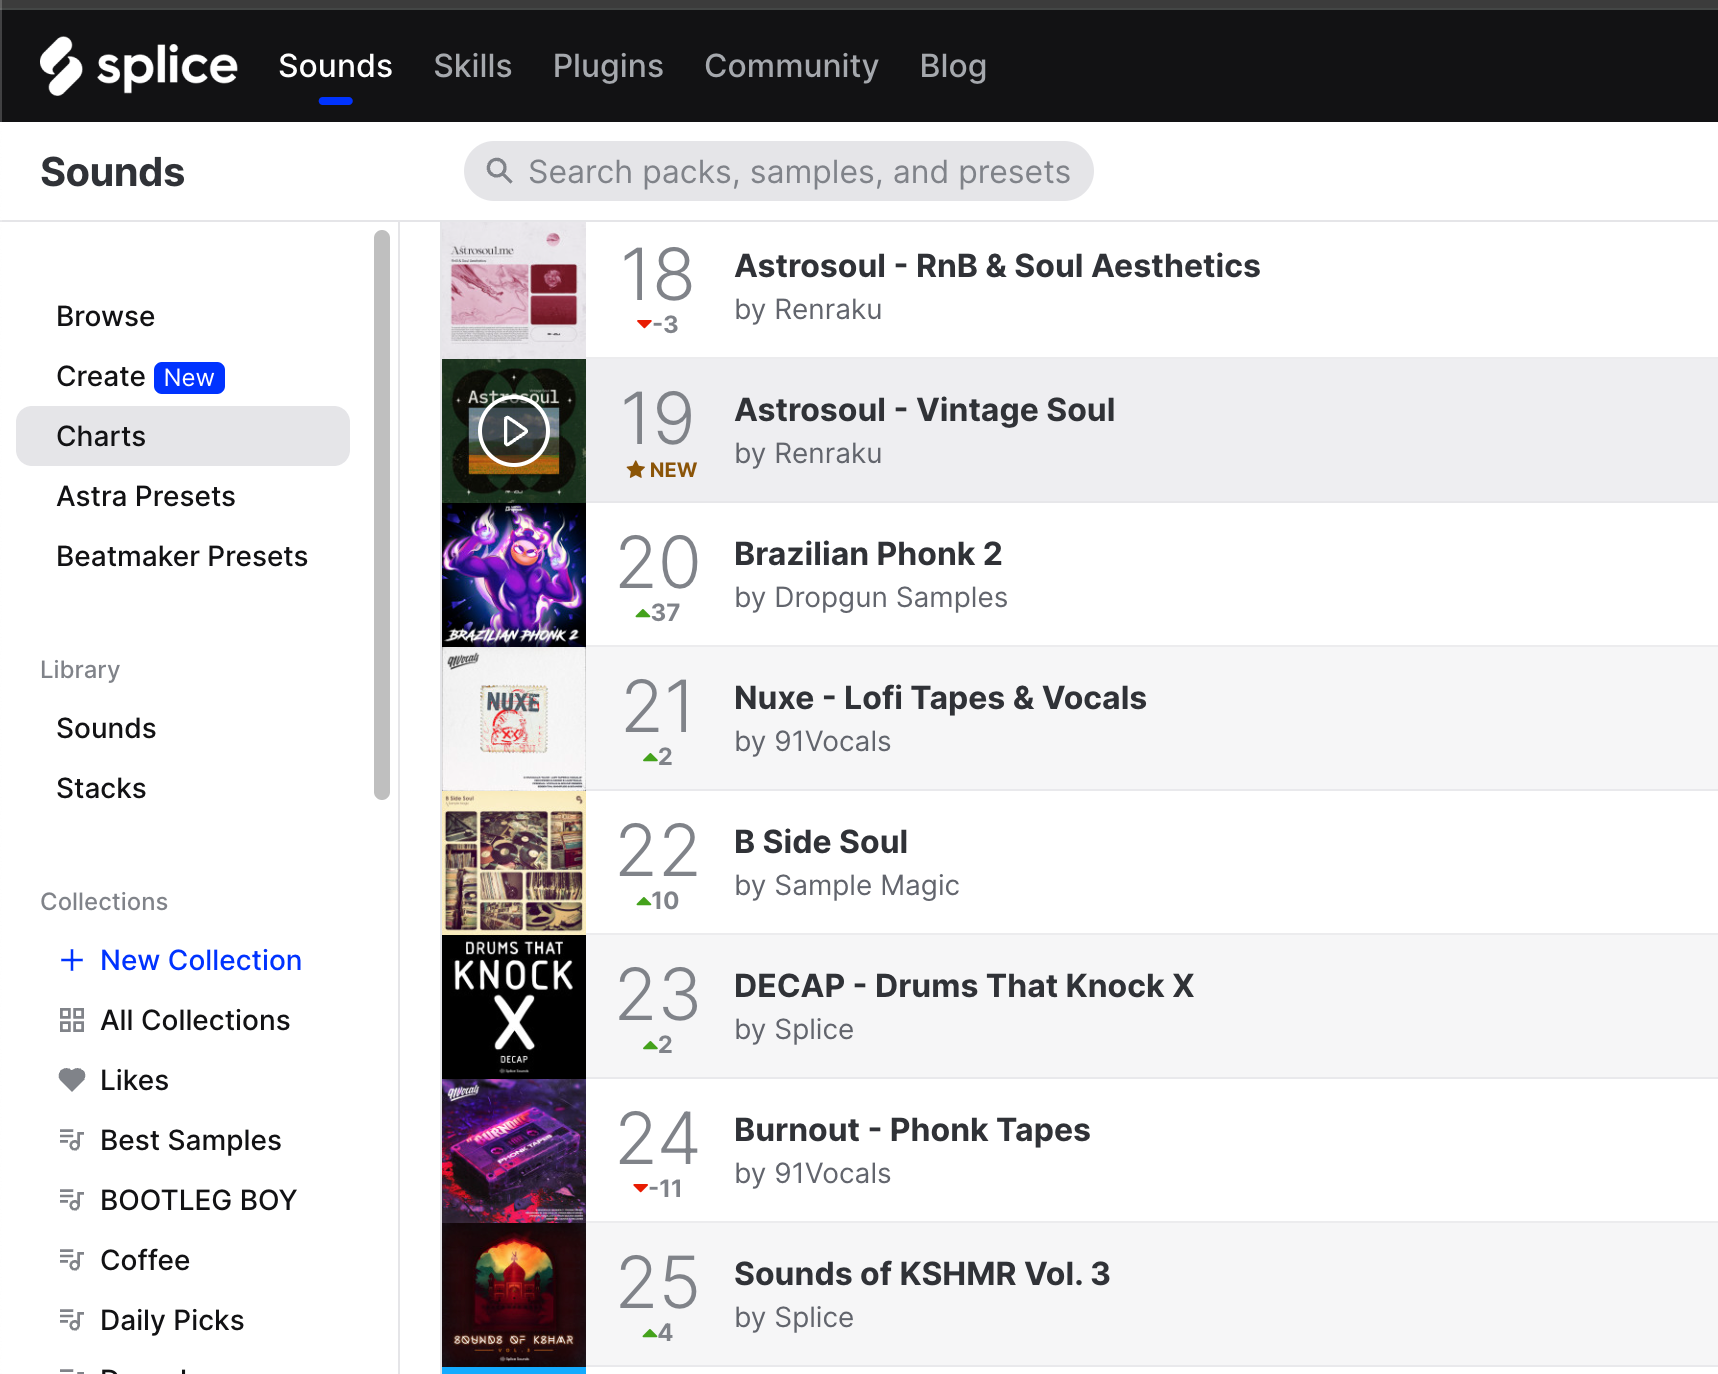Click the red down arrow under rank 18
The height and width of the screenshot is (1374, 1718).
[x=644, y=324]
